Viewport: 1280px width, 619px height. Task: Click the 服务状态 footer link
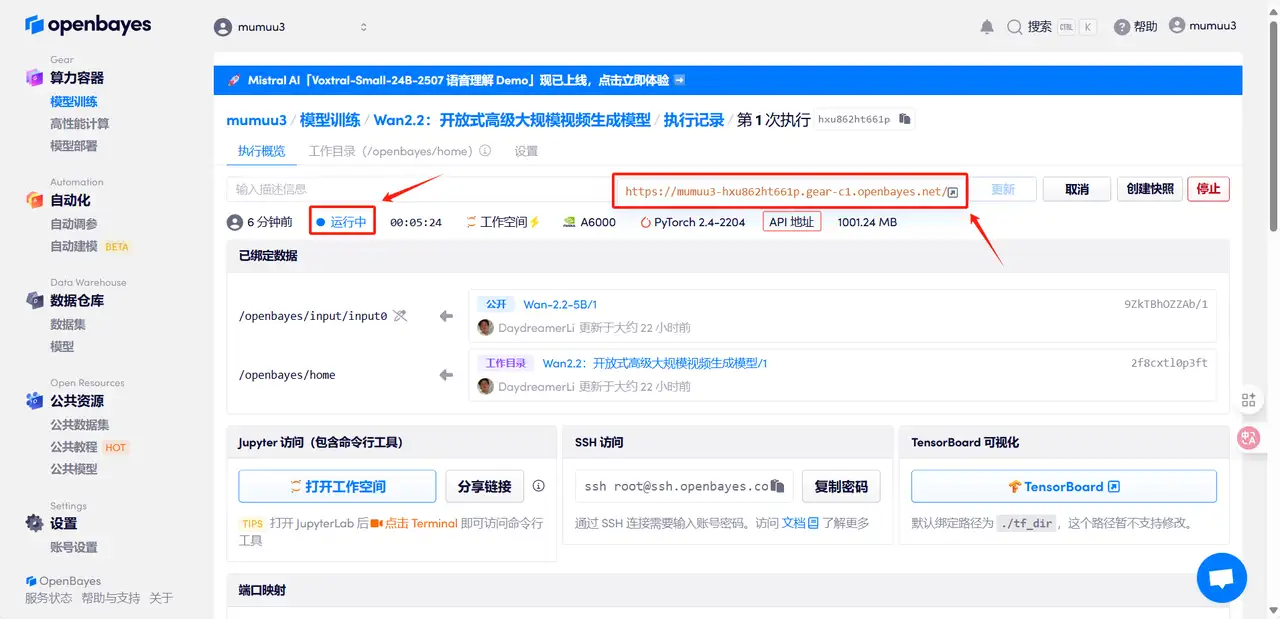[x=49, y=598]
